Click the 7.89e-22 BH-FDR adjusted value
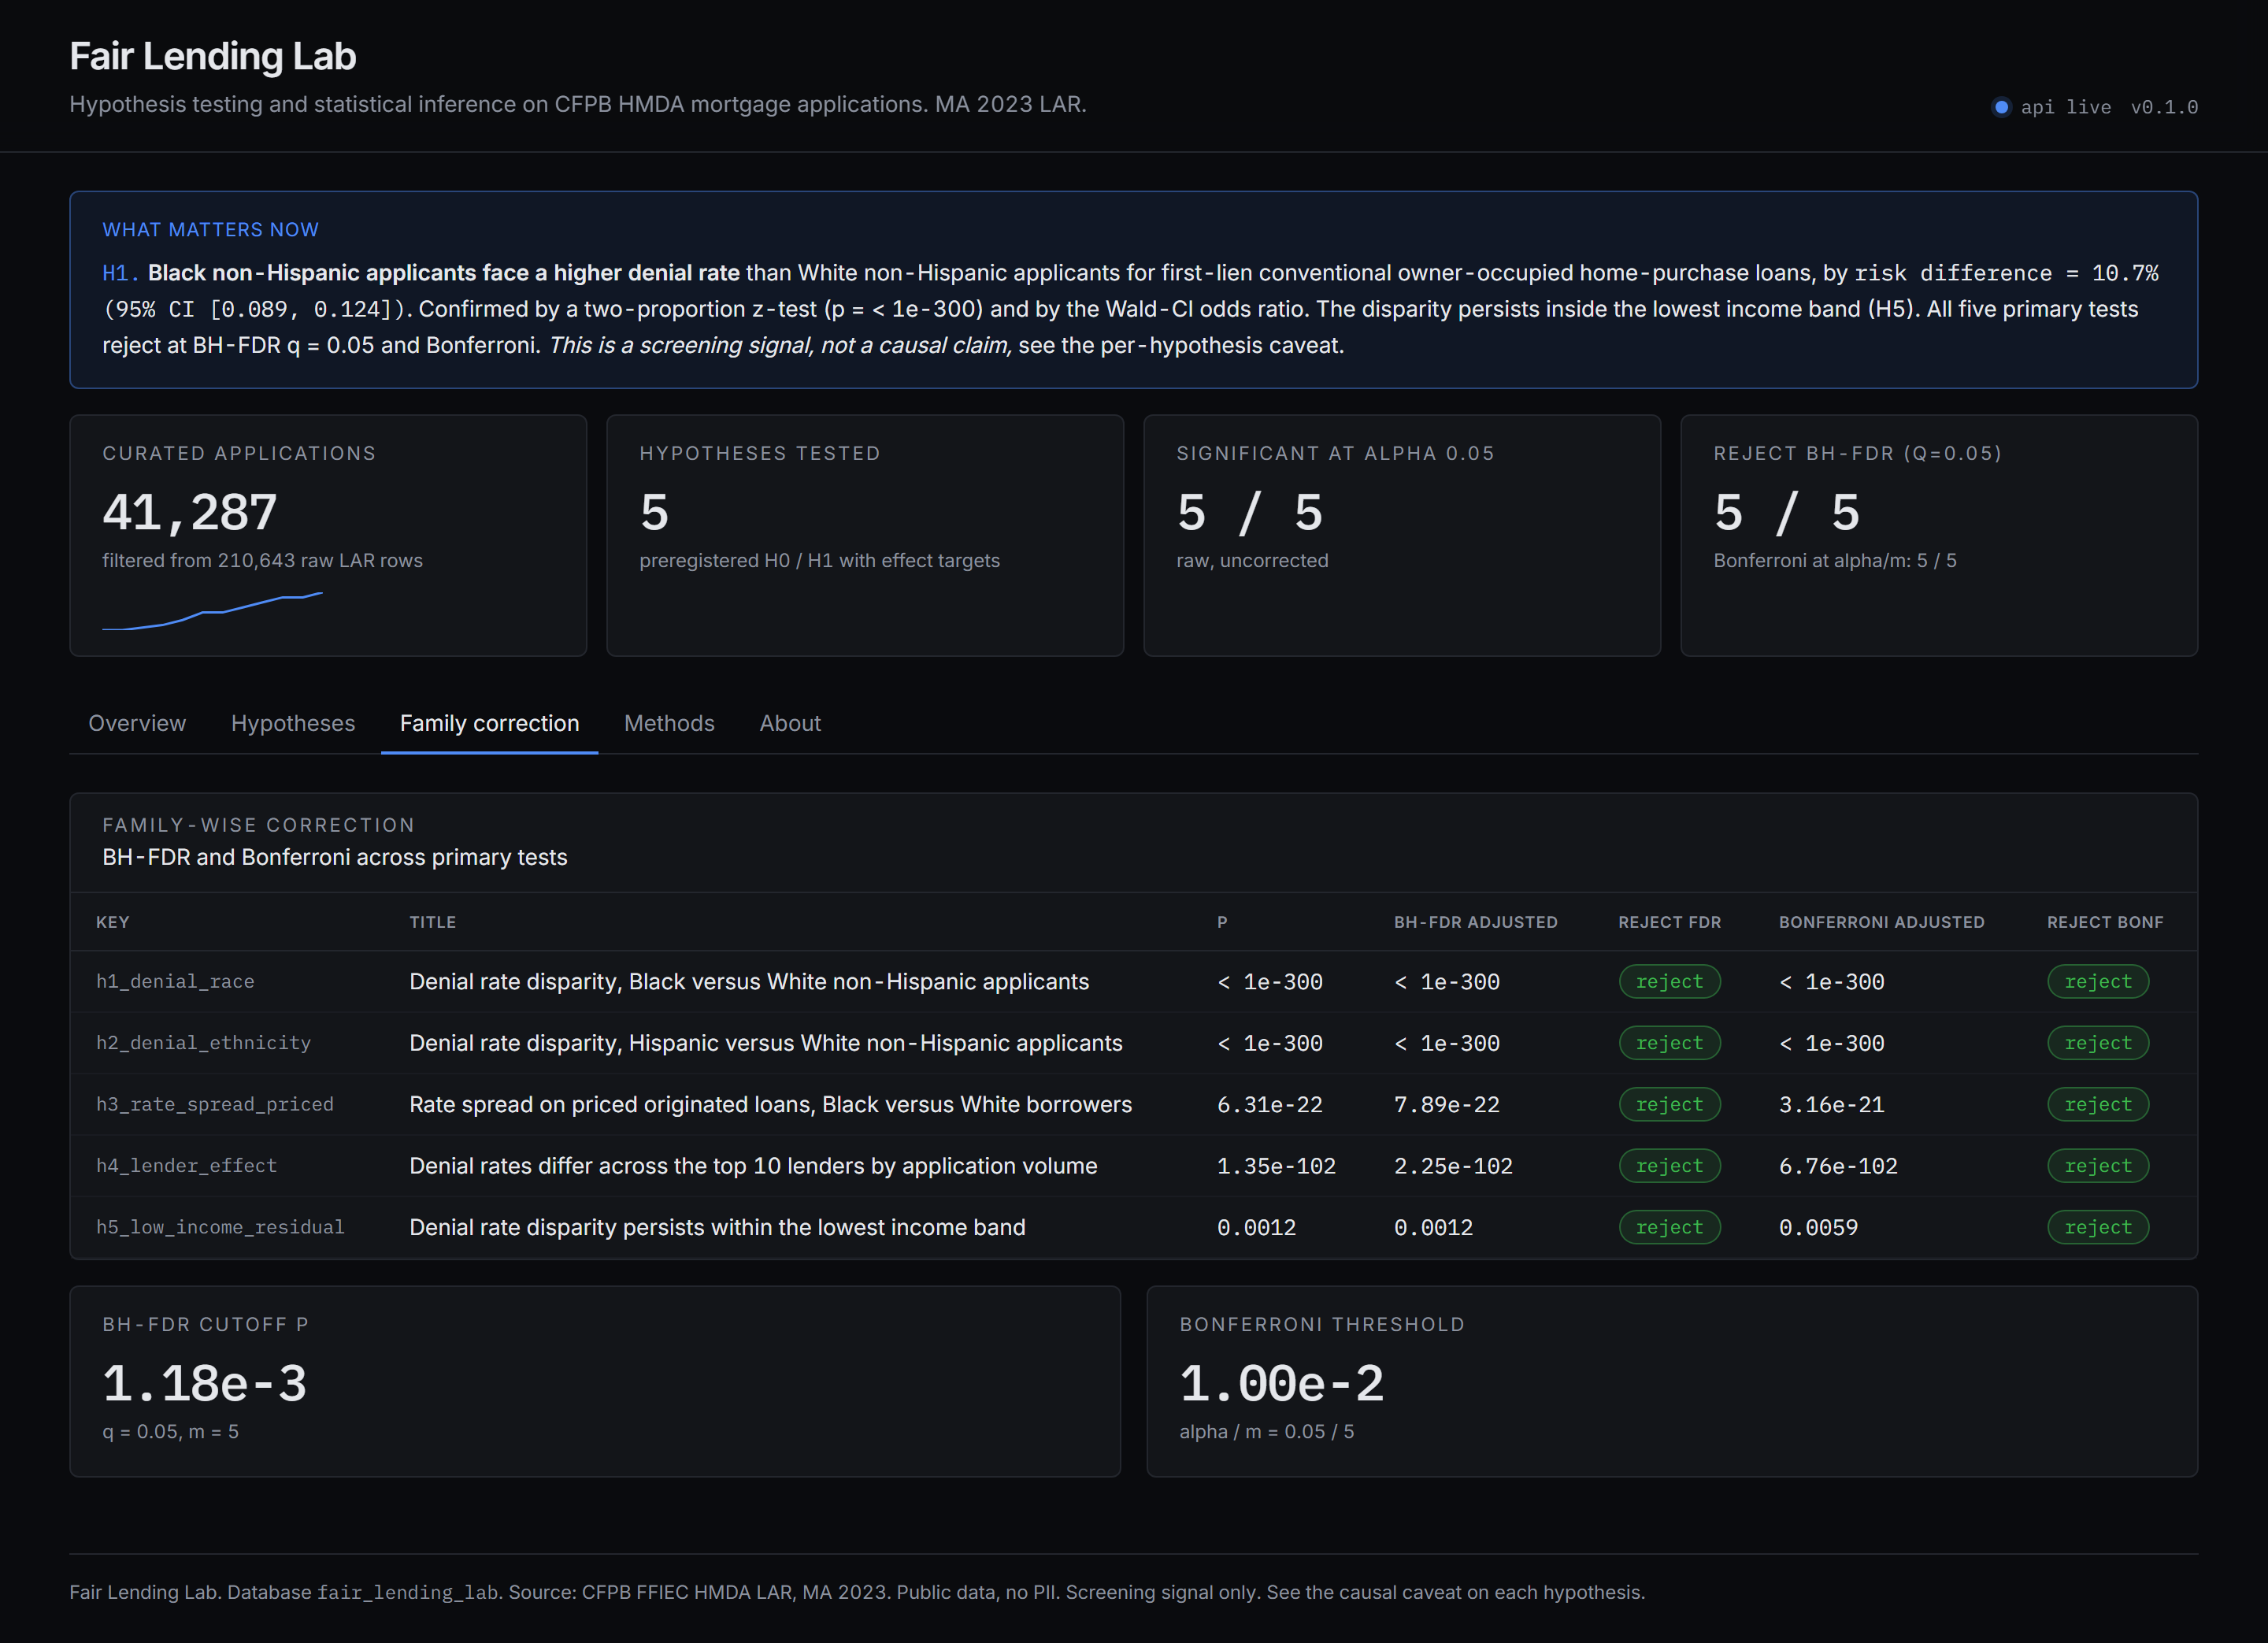The height and width of the screenshot is (1643, 2268). (1447, 1104)
